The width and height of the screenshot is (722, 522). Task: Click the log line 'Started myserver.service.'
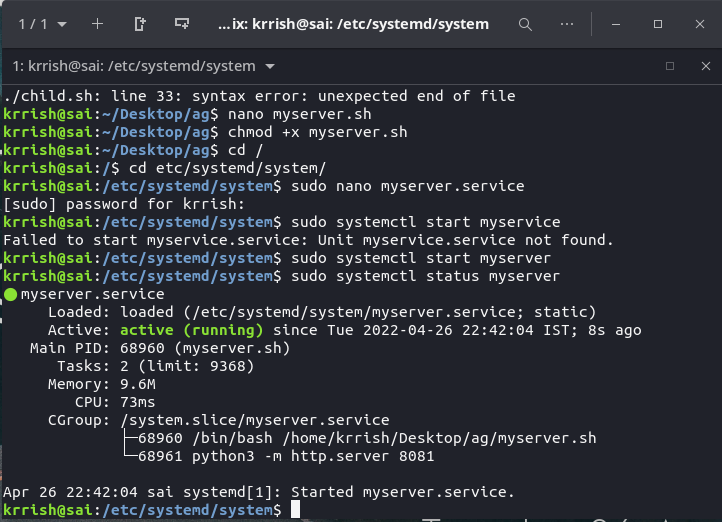(x=403, y=492)
